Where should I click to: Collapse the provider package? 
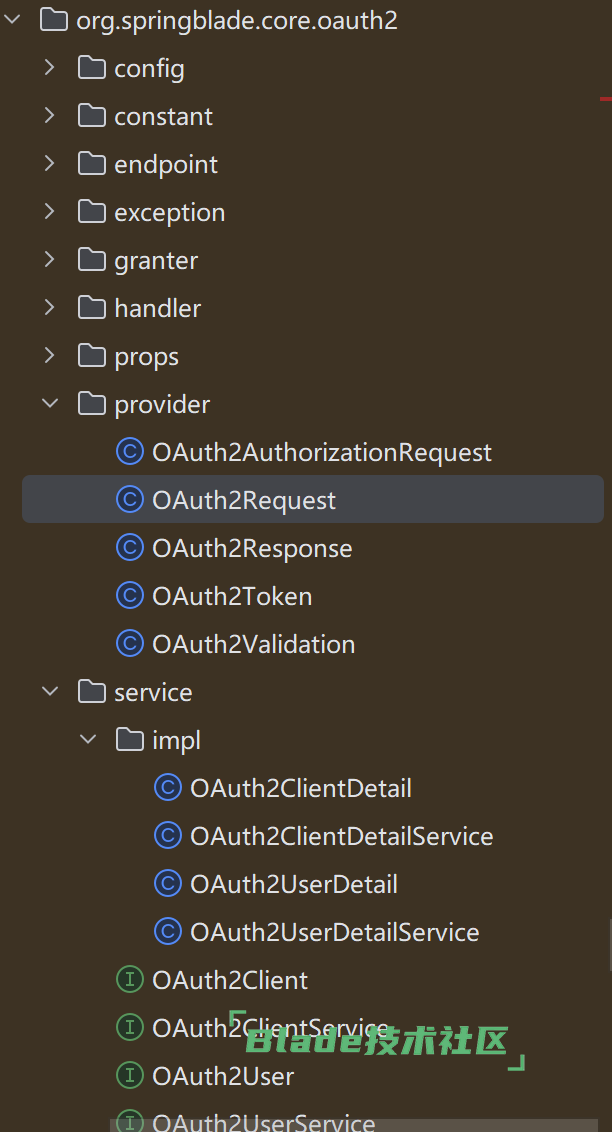(x=50, y=404)
